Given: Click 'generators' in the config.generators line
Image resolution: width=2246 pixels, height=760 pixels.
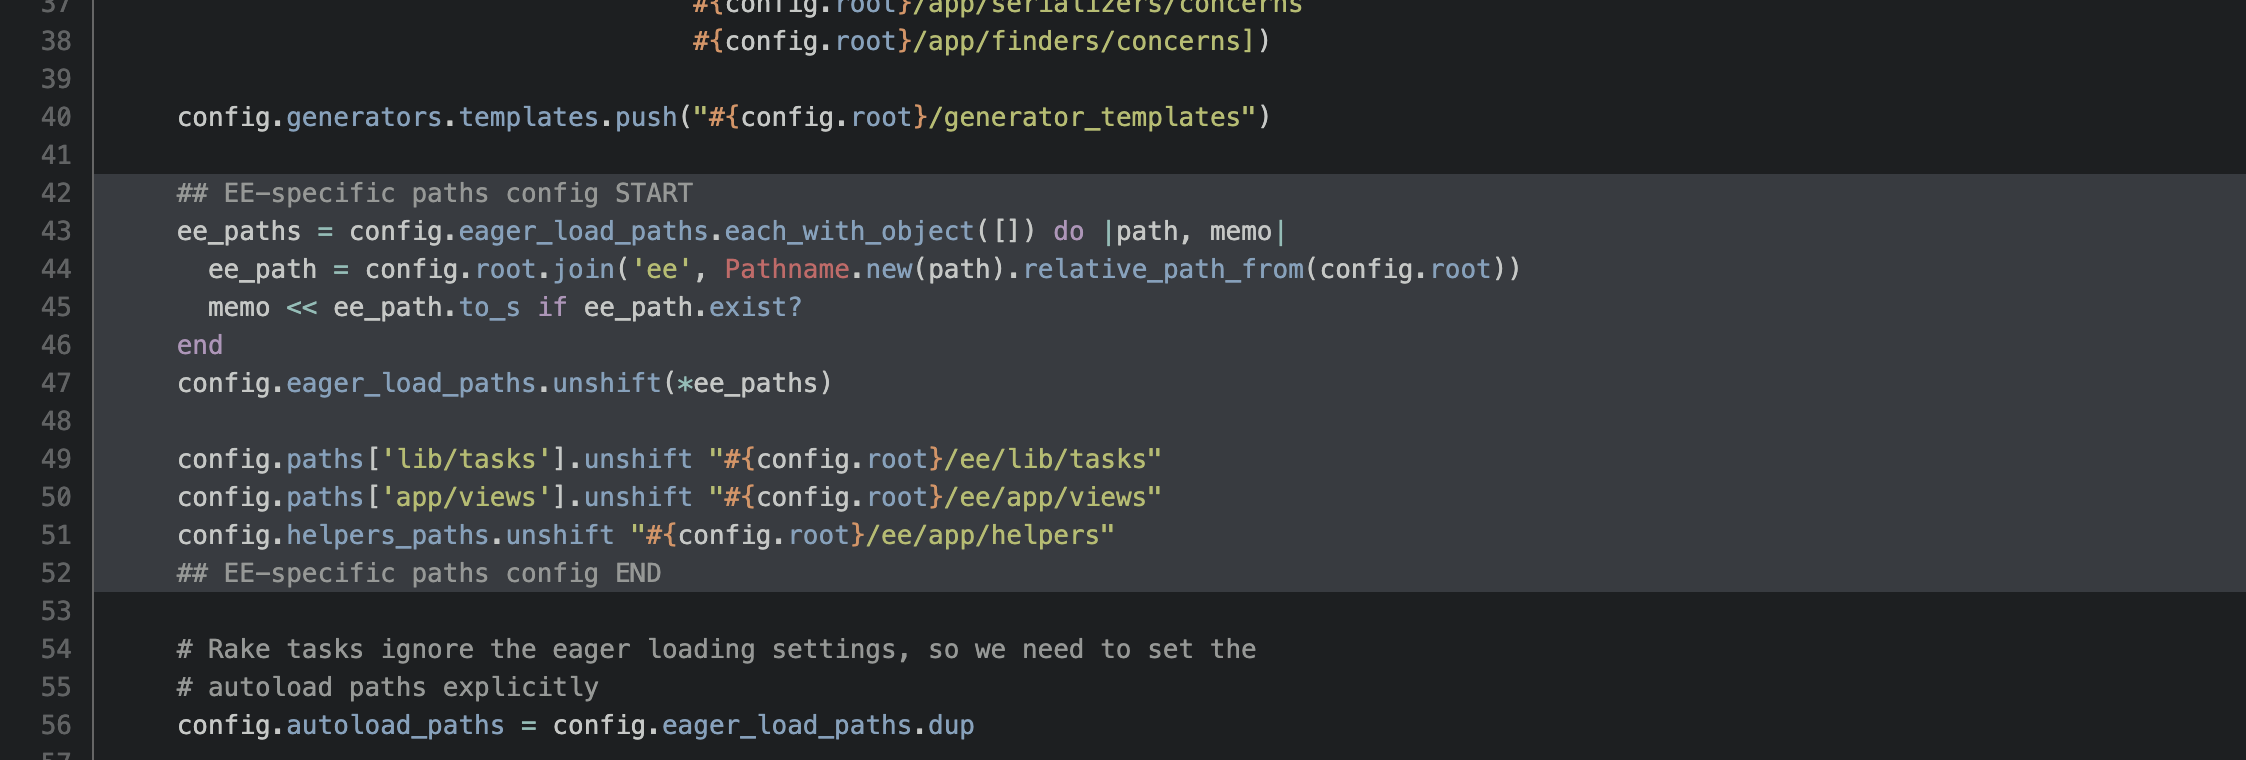Looking at the screenshot, I should point(364,117).
